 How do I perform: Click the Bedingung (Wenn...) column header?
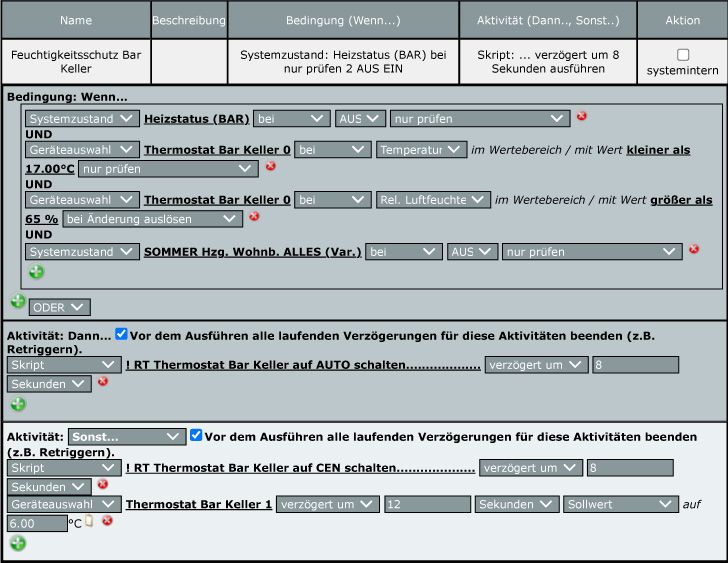343,20
